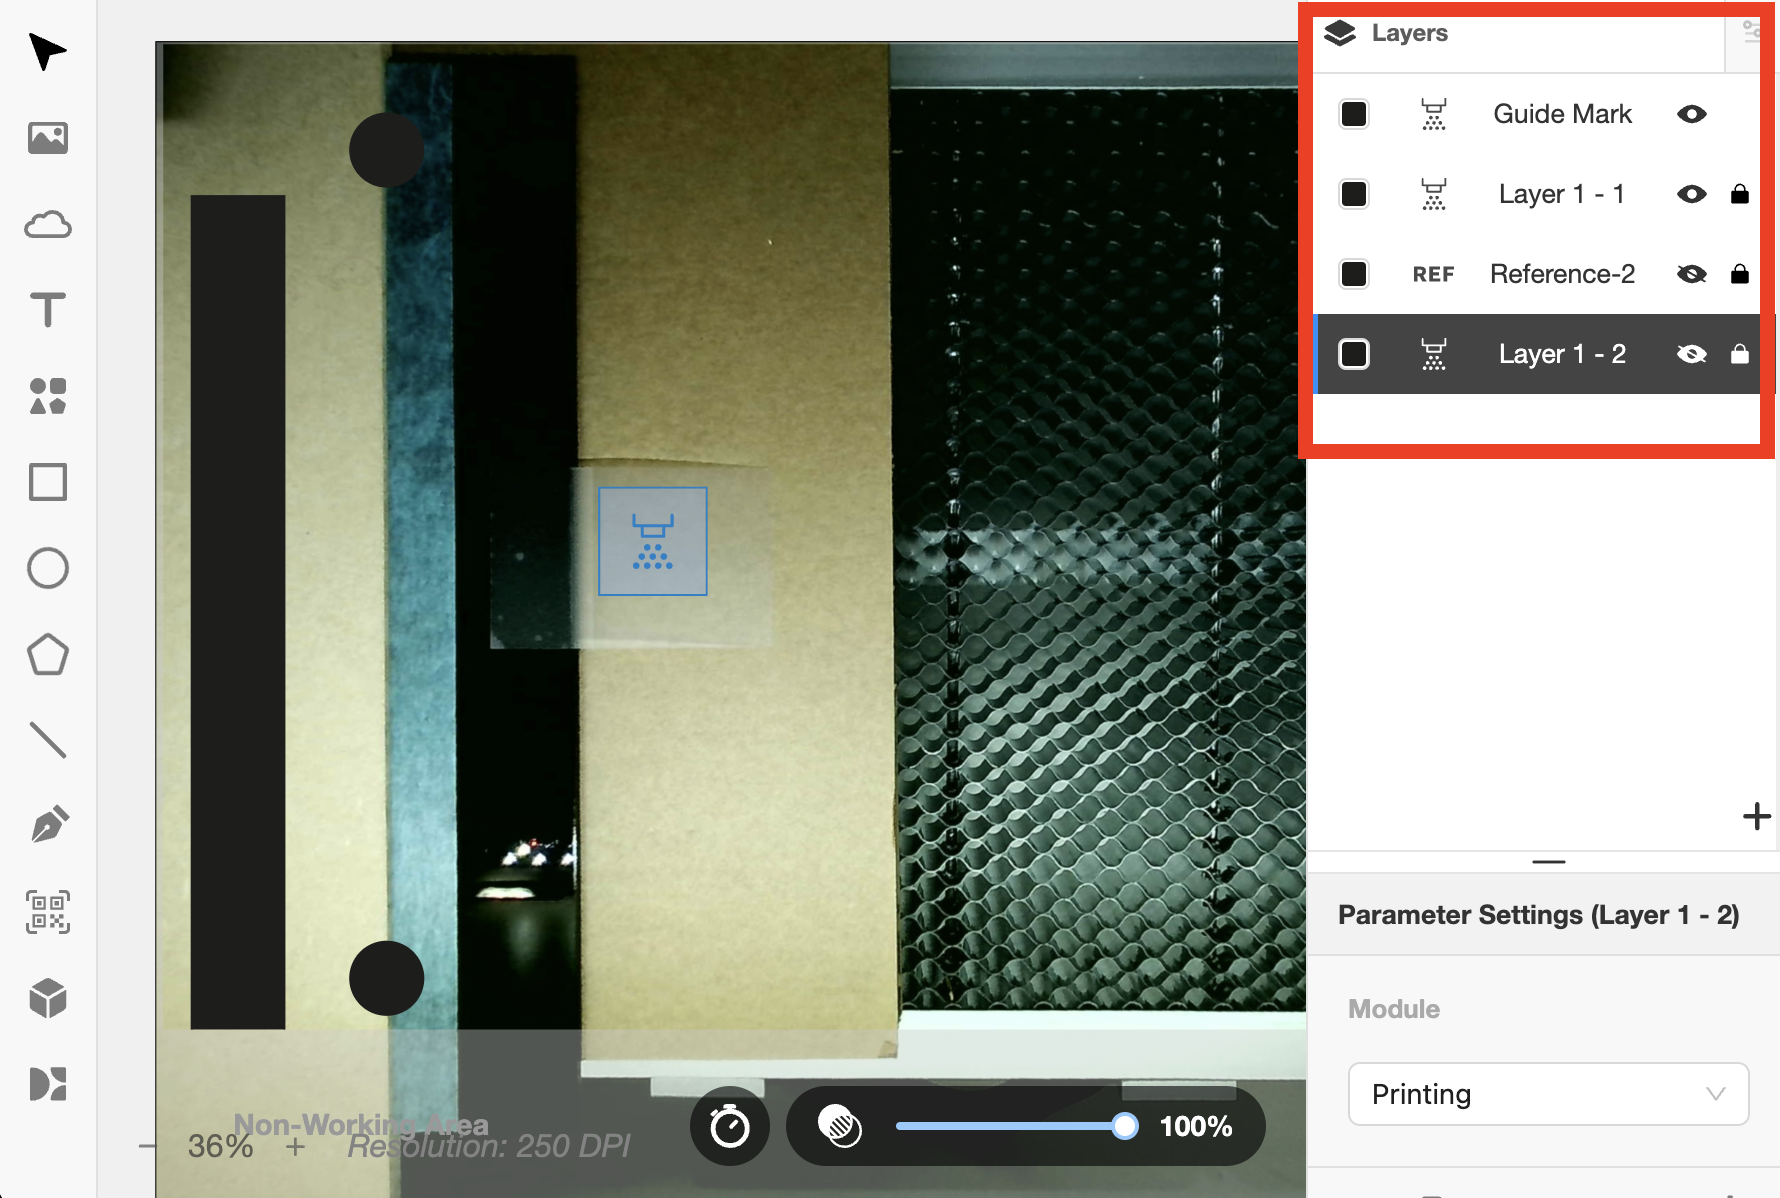Click the Layer 1 - 2 module icon
The image size is (1780, 1198).
(1434, 354)
